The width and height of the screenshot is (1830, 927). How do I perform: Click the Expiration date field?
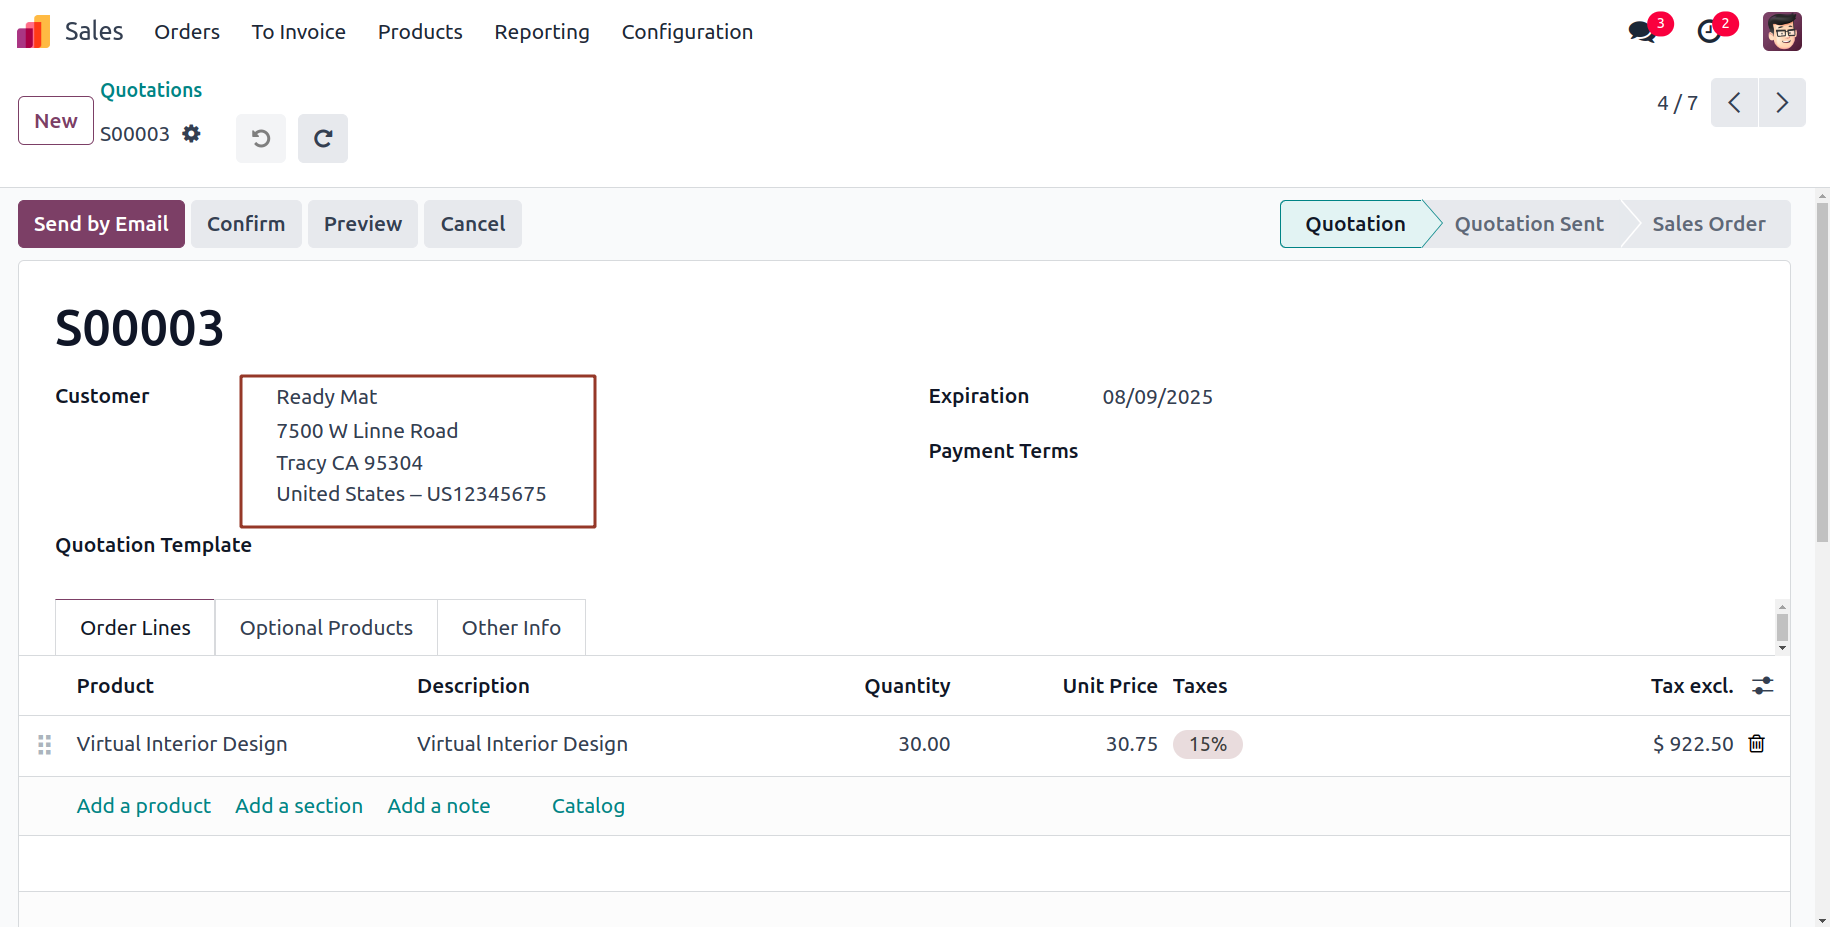coord(1157,397)
